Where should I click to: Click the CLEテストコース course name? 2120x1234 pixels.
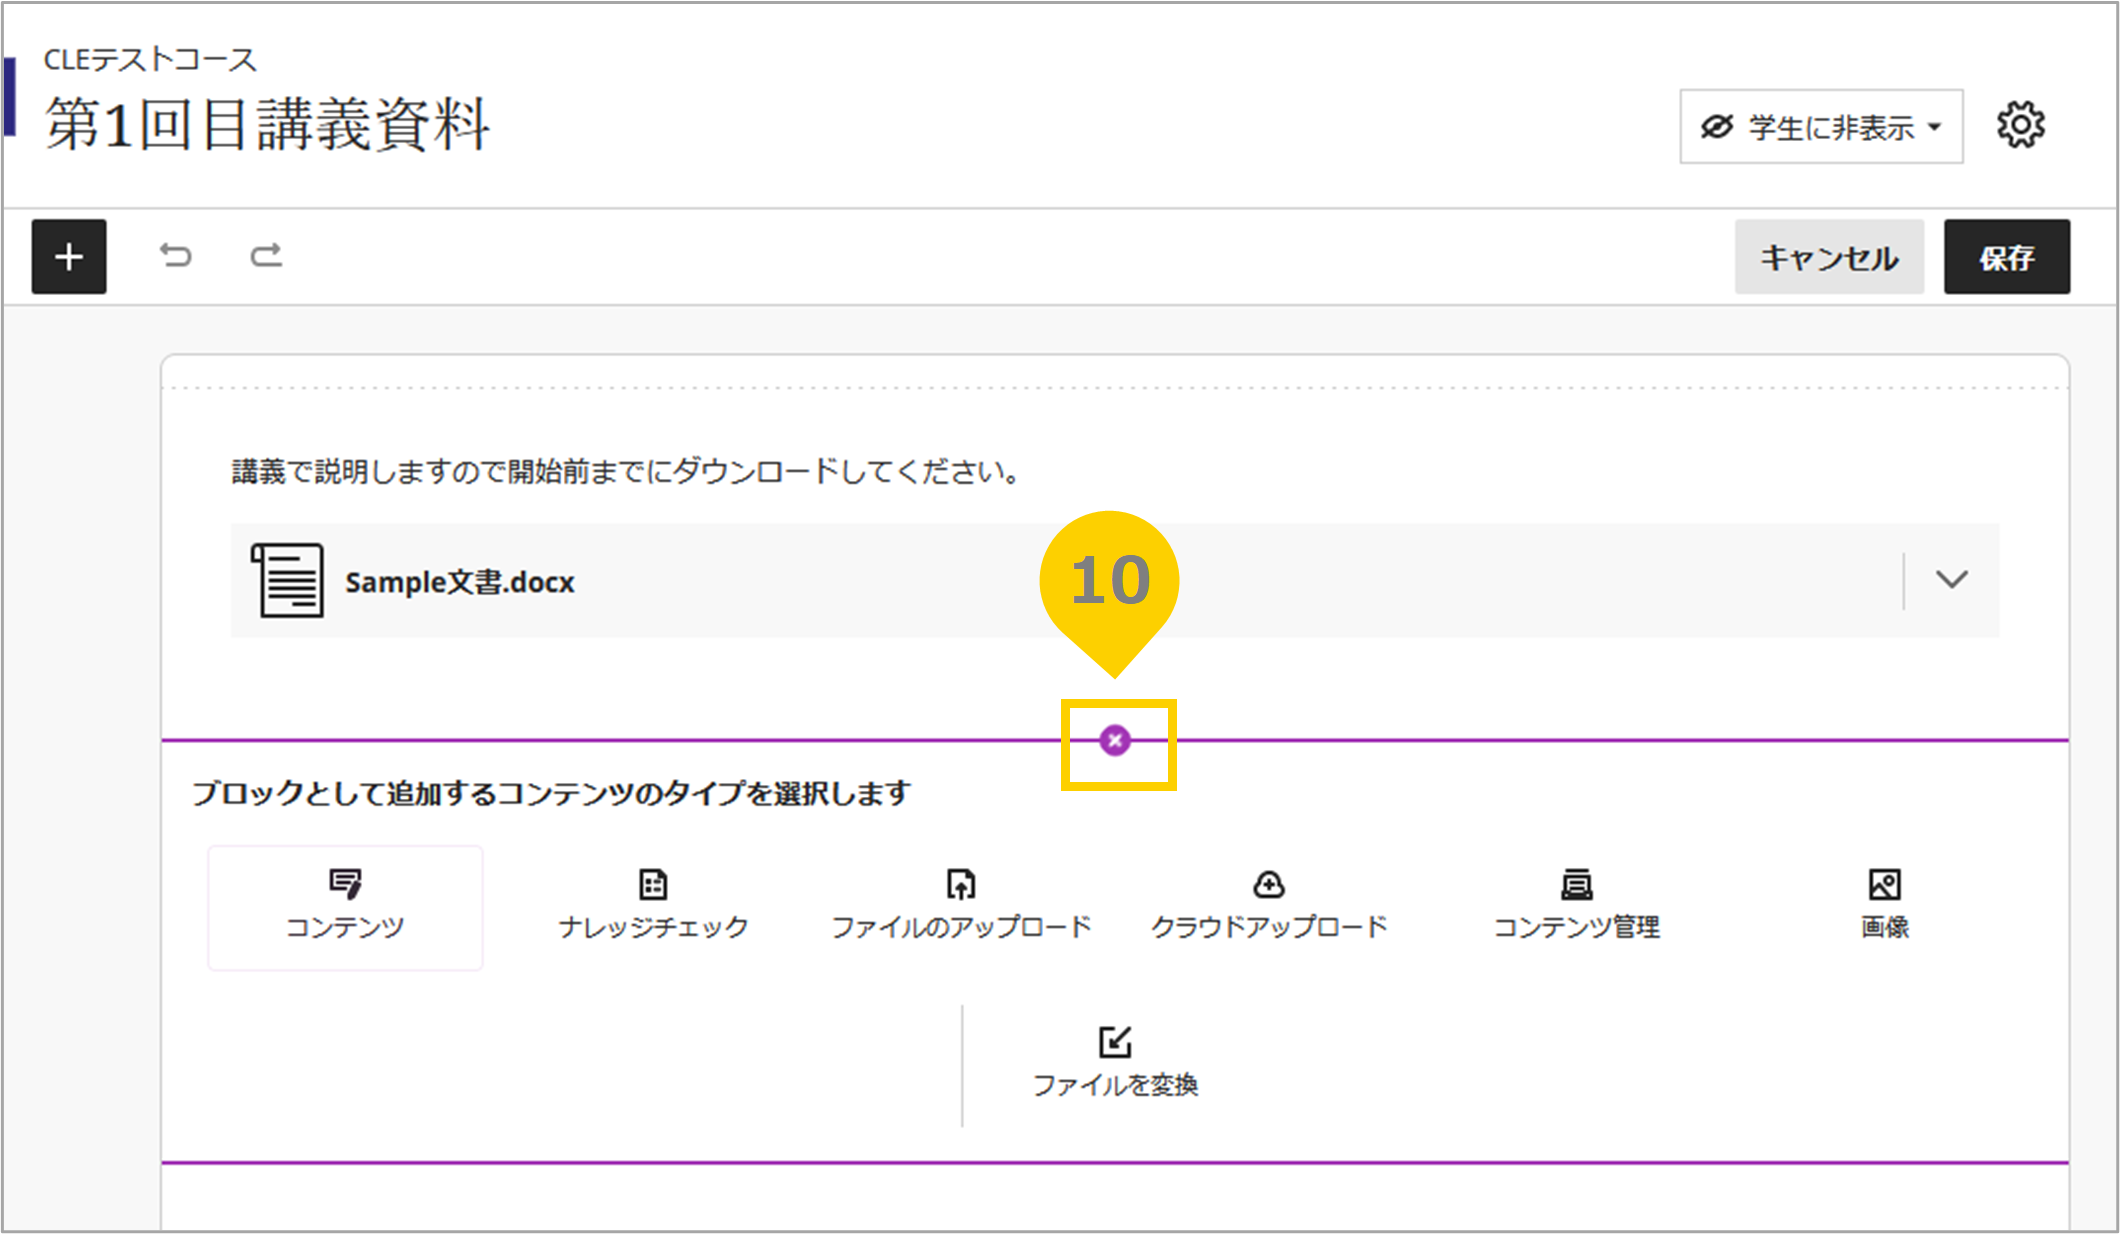pos(150,60)
